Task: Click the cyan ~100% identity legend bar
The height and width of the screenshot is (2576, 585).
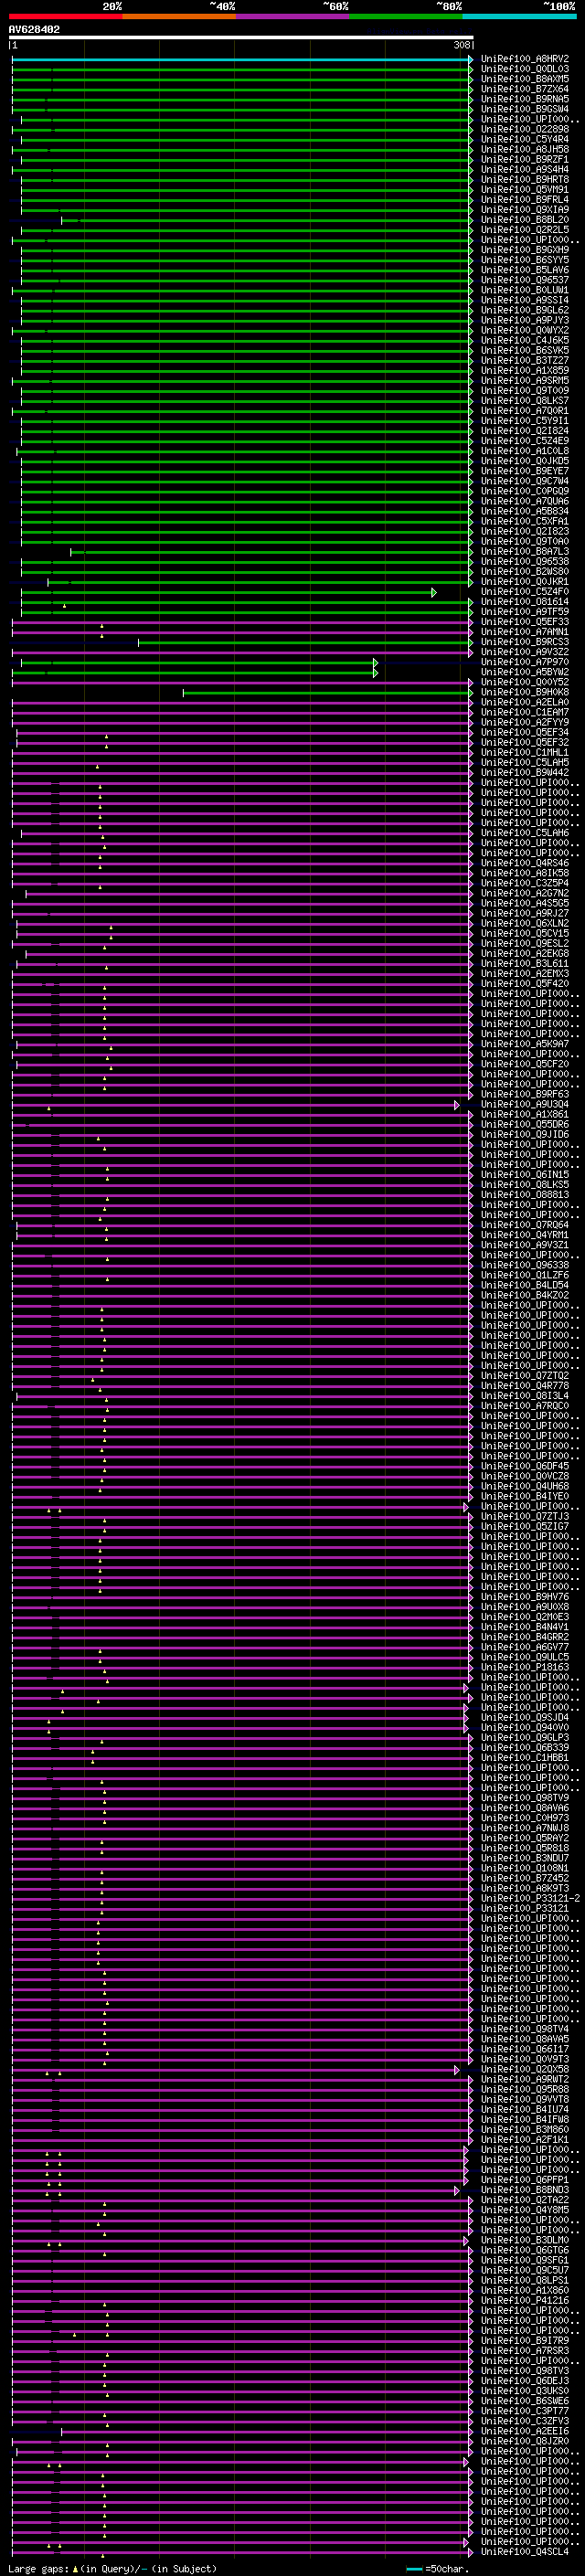Action: 520,16
